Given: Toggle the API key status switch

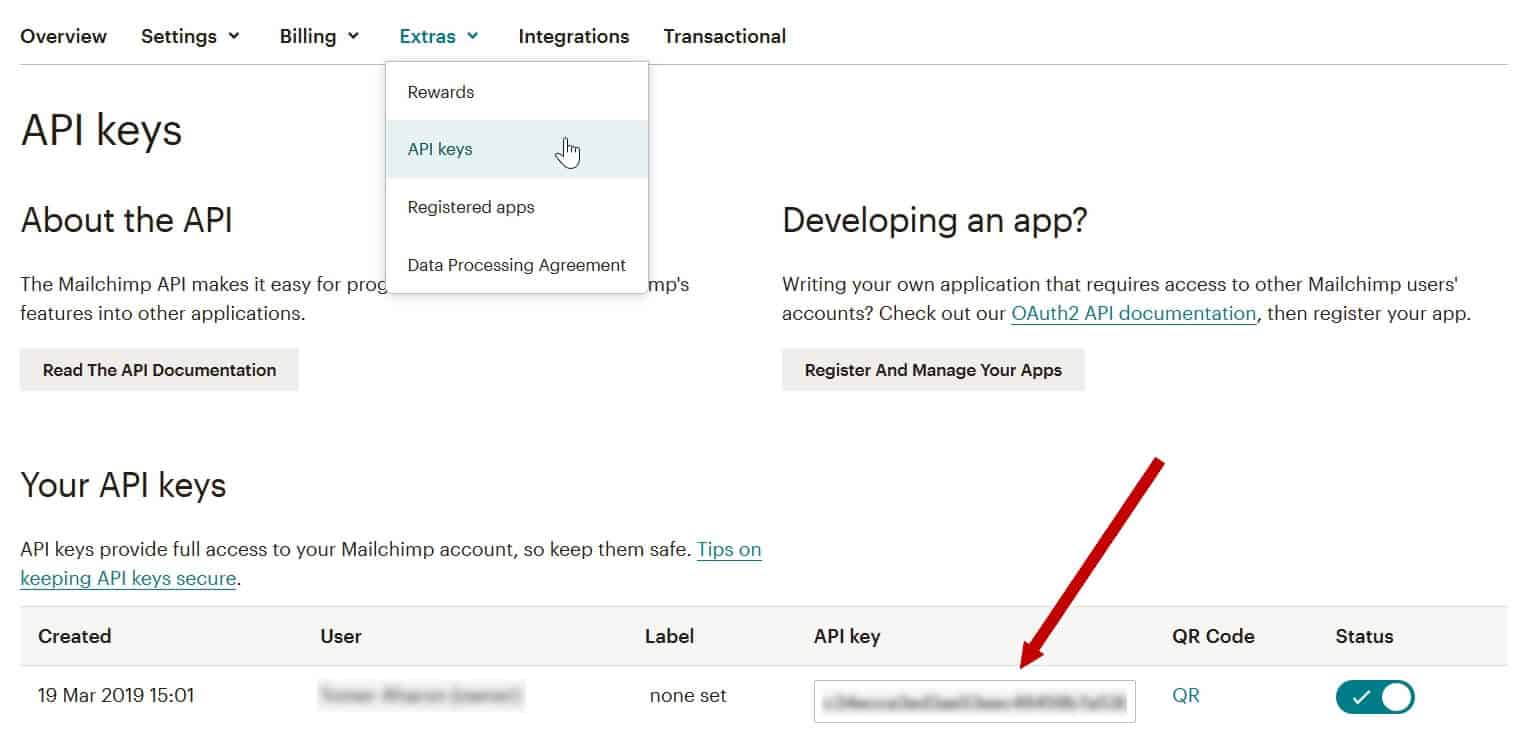Looking at the screenshot, I should (x=1375, y=697).
